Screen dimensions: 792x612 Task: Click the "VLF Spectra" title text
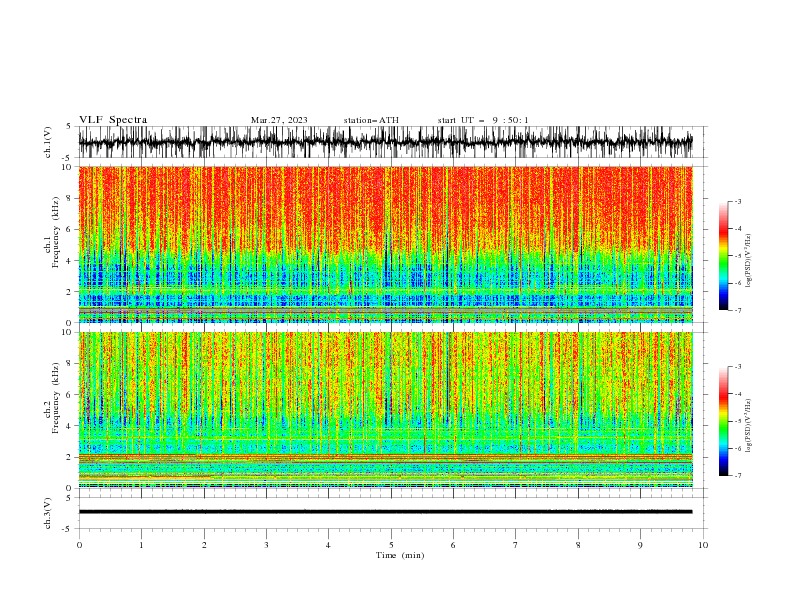click(x=113, y=120)
